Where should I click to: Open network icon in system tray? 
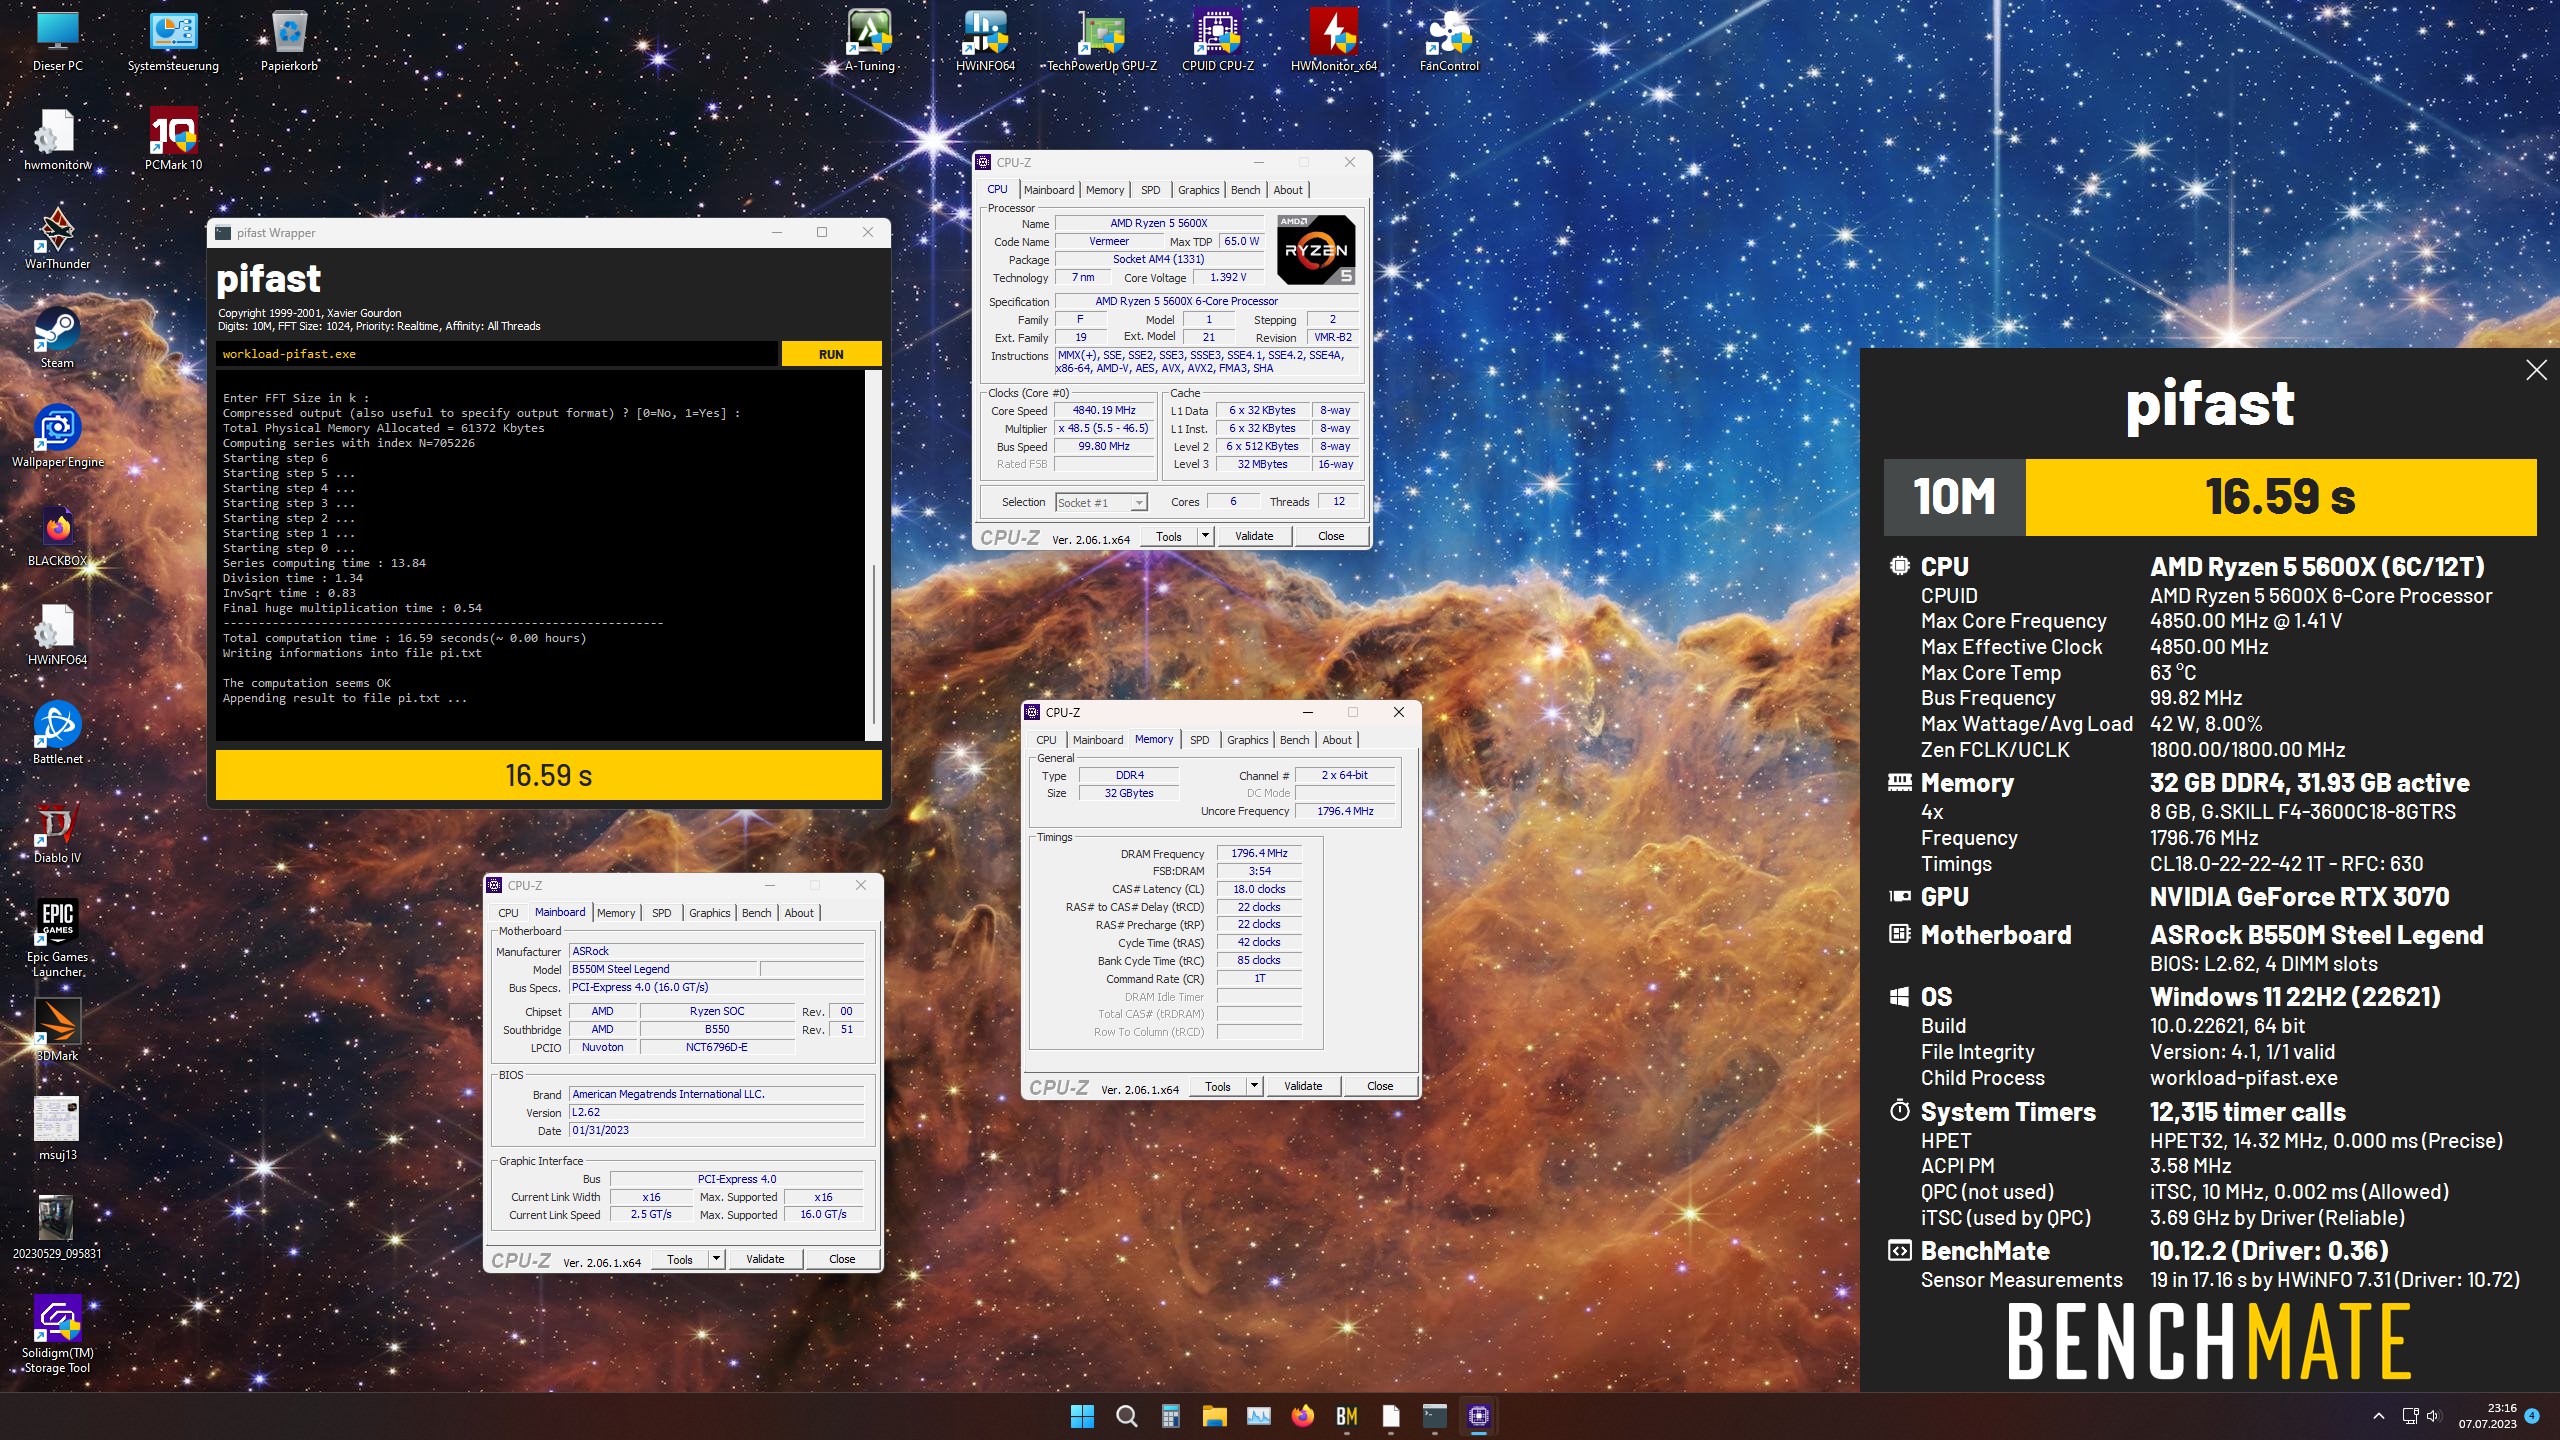pos(2410,1416)
